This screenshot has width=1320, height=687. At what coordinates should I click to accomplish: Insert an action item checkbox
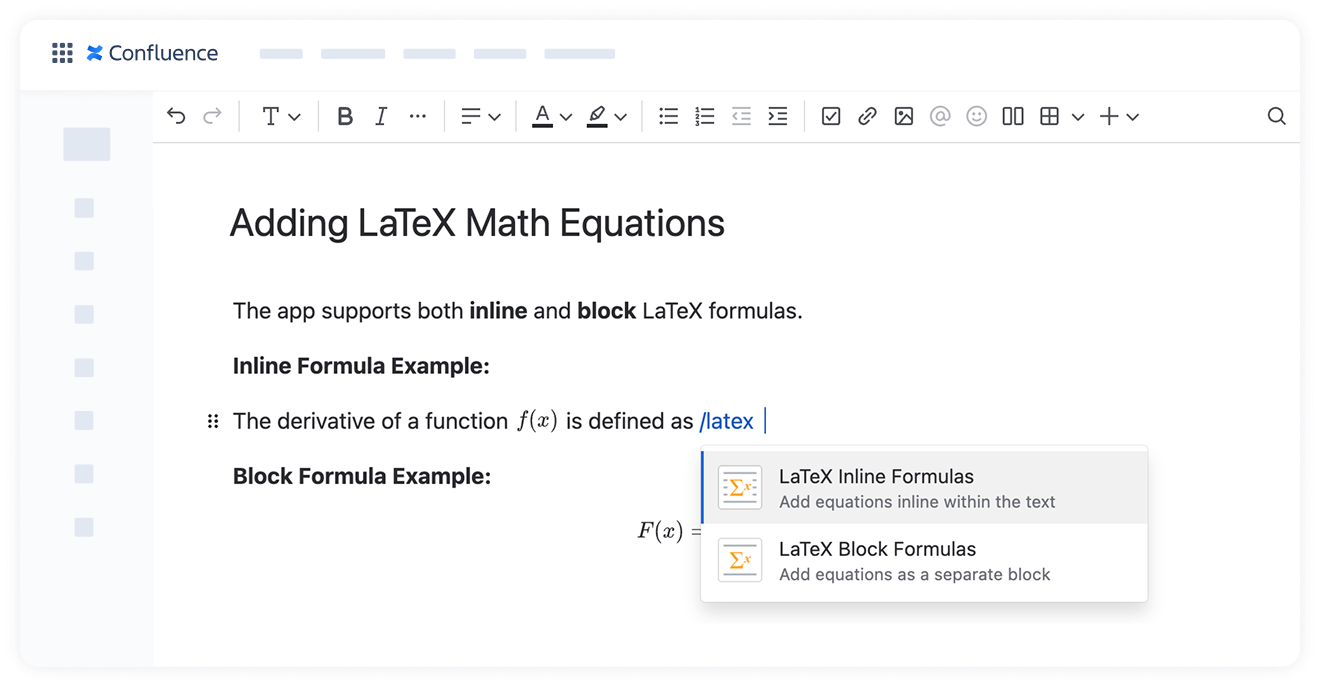click(831, 116)
